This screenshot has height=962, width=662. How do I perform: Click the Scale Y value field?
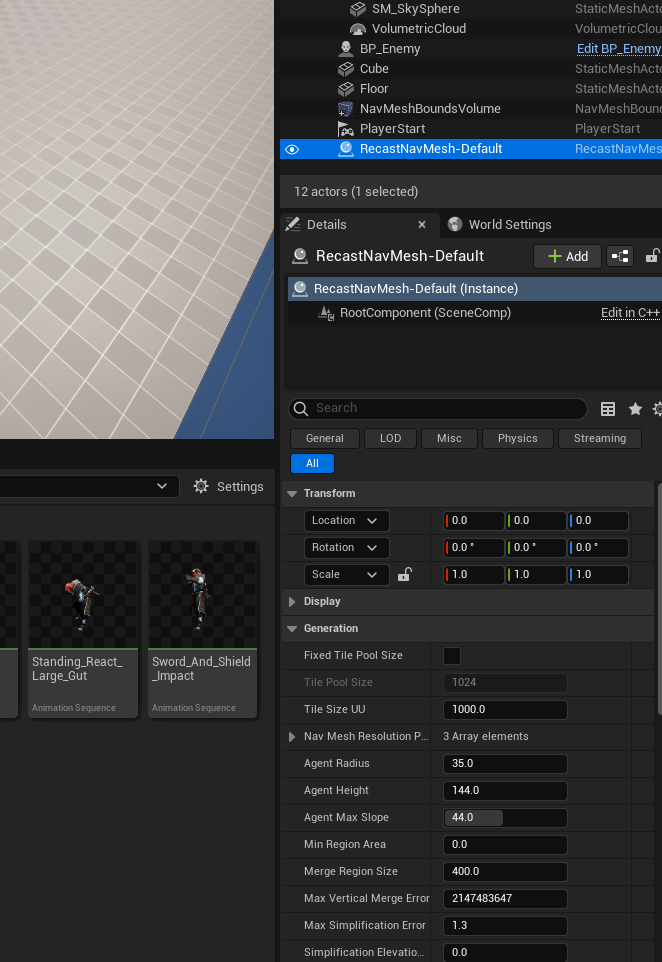click(536, 574)
